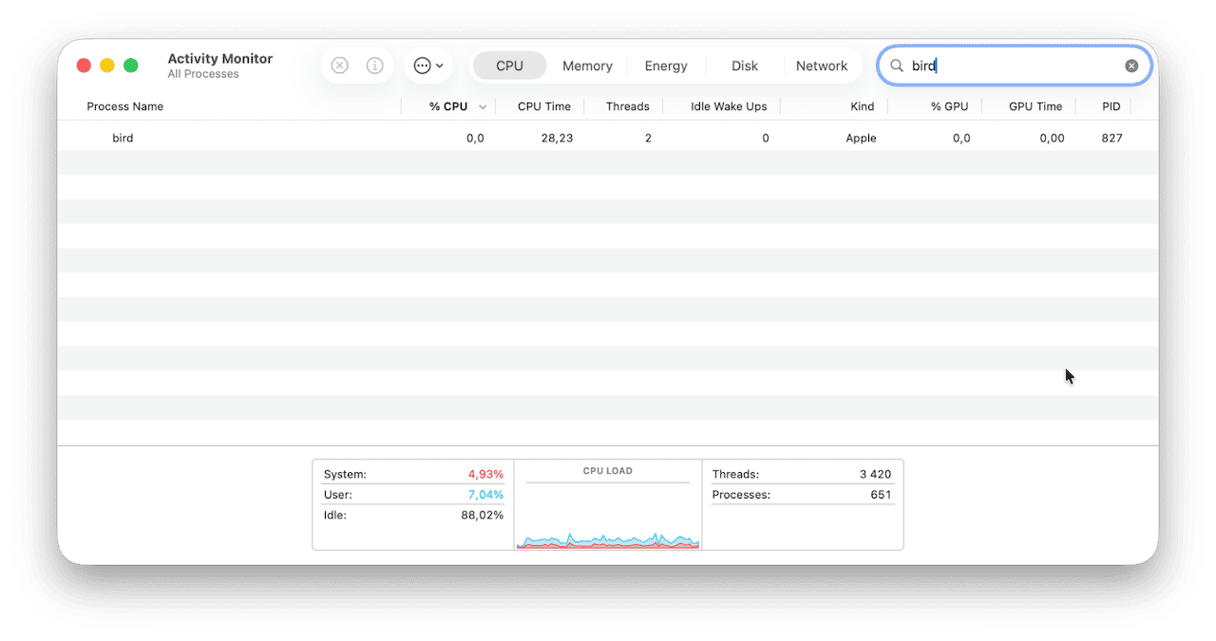1216x641 pixels.
Task: Click the magnifying glass search icon
Action: click(897, 66)
